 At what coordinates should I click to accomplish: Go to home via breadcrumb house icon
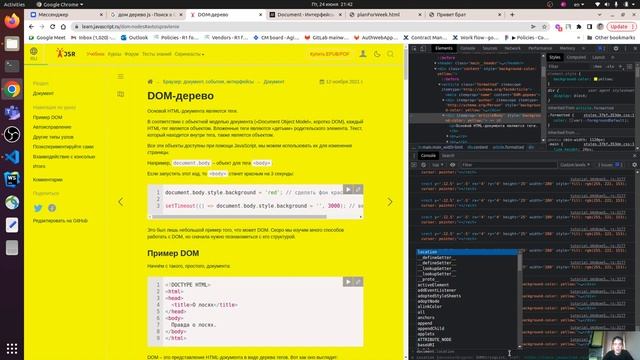click(150, 82)
